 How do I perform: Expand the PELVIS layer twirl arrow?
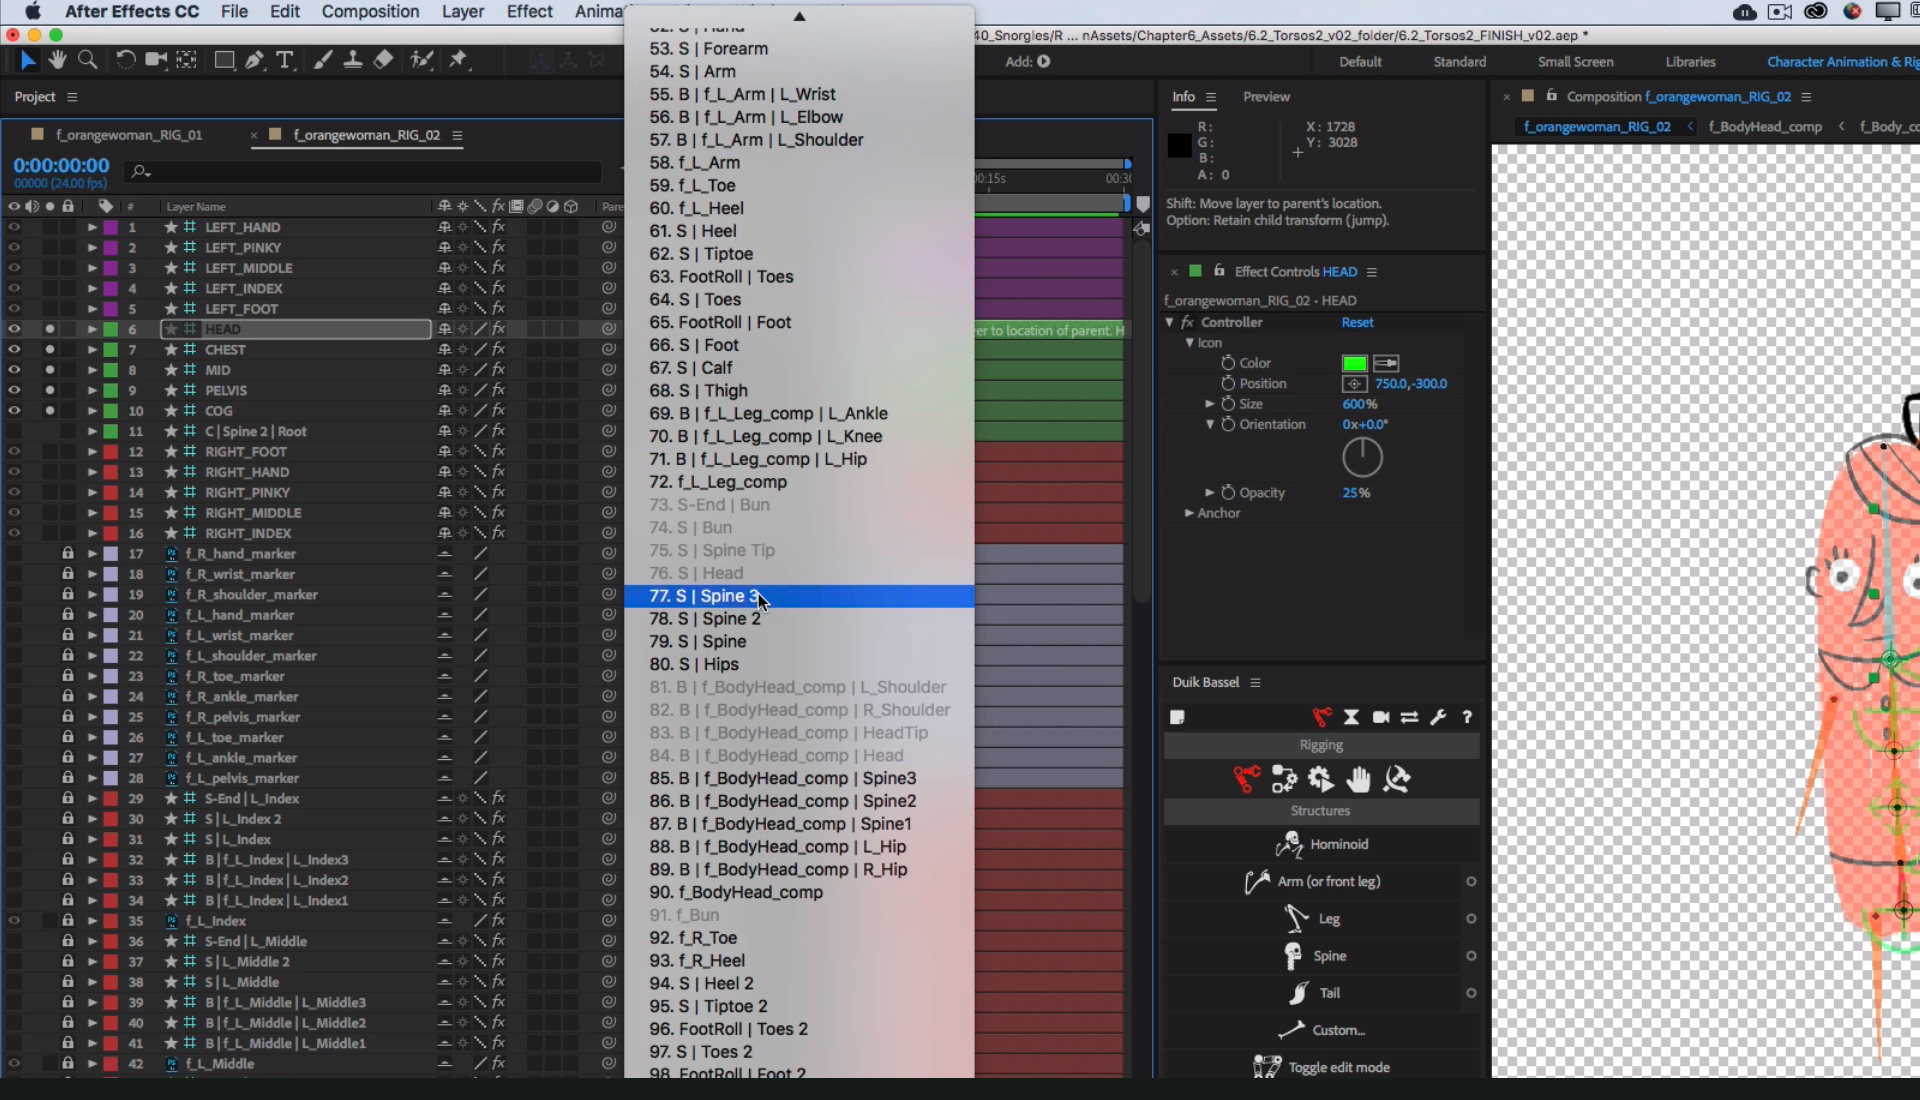92,390
